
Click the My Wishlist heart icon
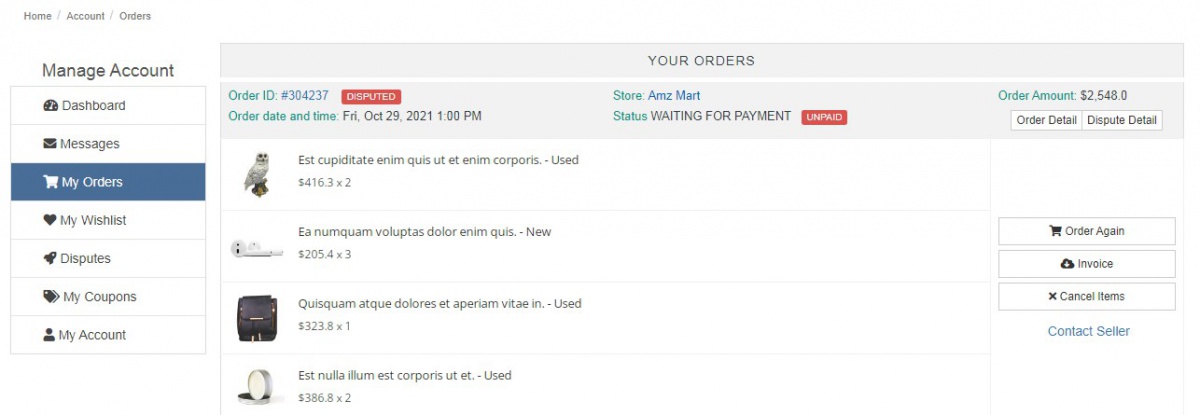[50, 220]
